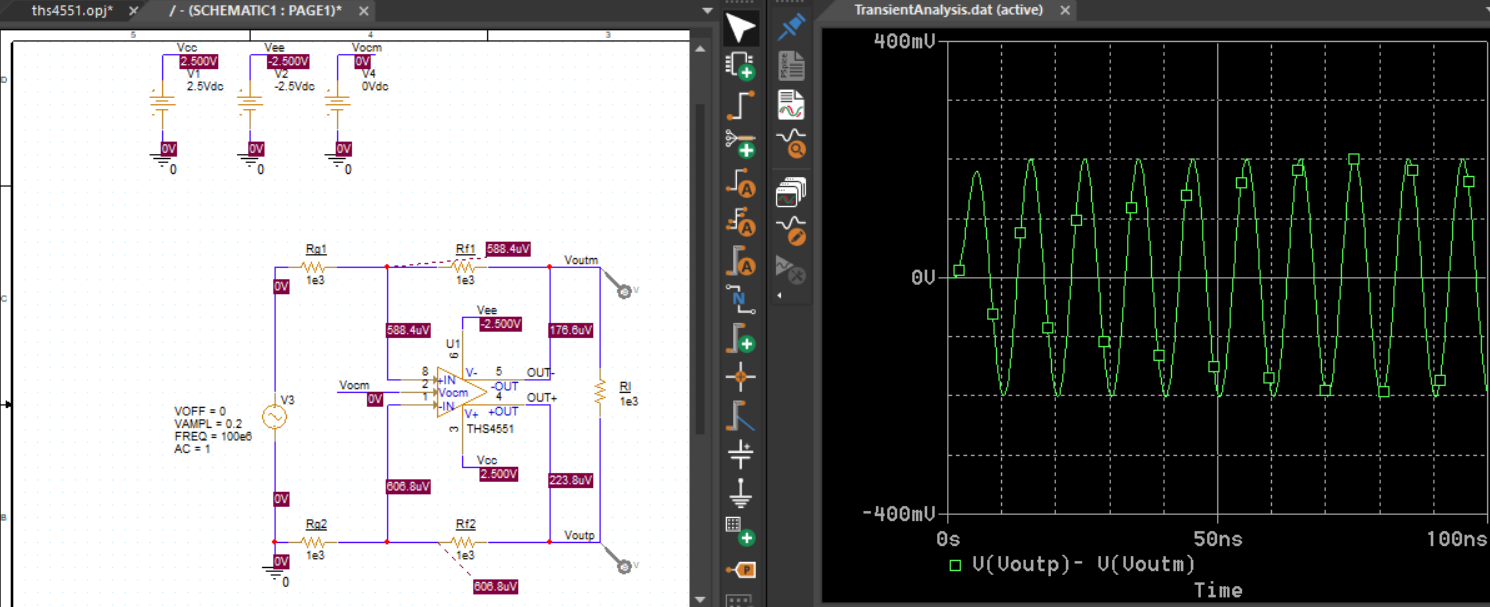Screen dimensions: 1490x607
Task: Select the V1 2.5Vdc battery source
Action: pyautogui.click(x=162, y=105)
